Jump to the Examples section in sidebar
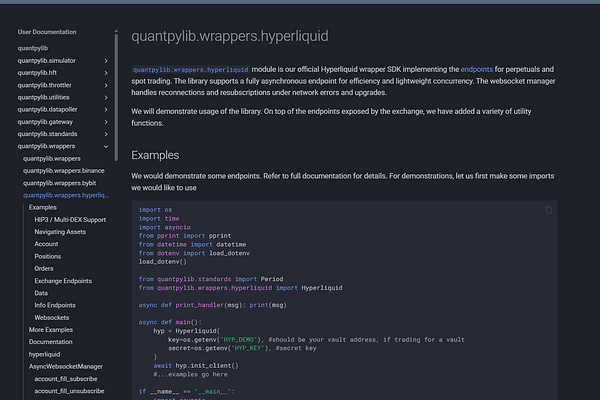Image resolution: width=600 pixels, height=400 pixels. point(43,207)
